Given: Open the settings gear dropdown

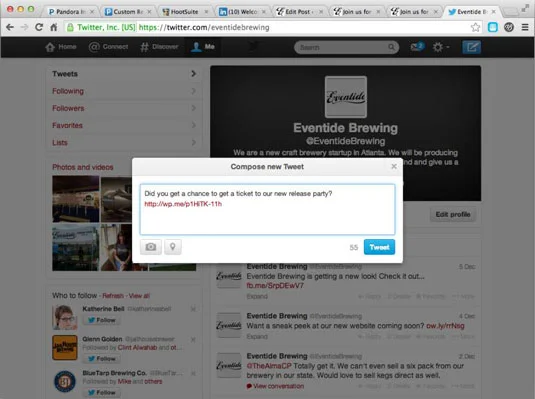Looking at the screenshot, I should point(440,47).
